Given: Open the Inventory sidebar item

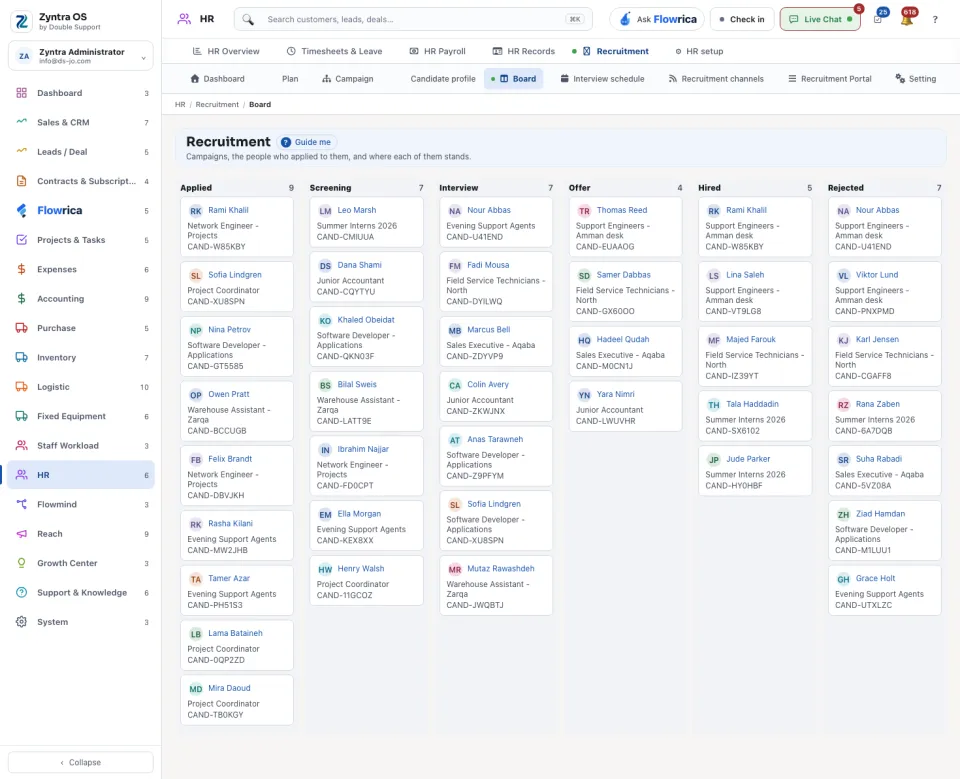Looking at the screenshot, I should (81, 358).
